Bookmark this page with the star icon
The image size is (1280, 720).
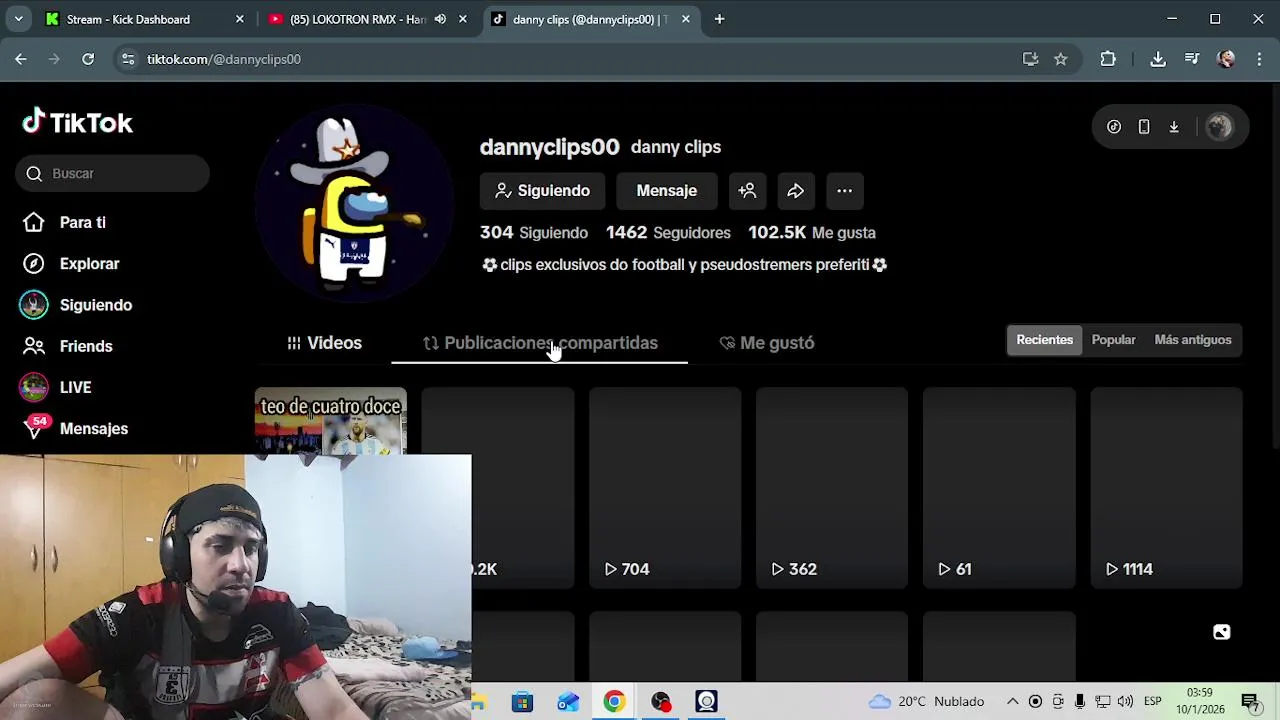click(x=1061, y=59)
